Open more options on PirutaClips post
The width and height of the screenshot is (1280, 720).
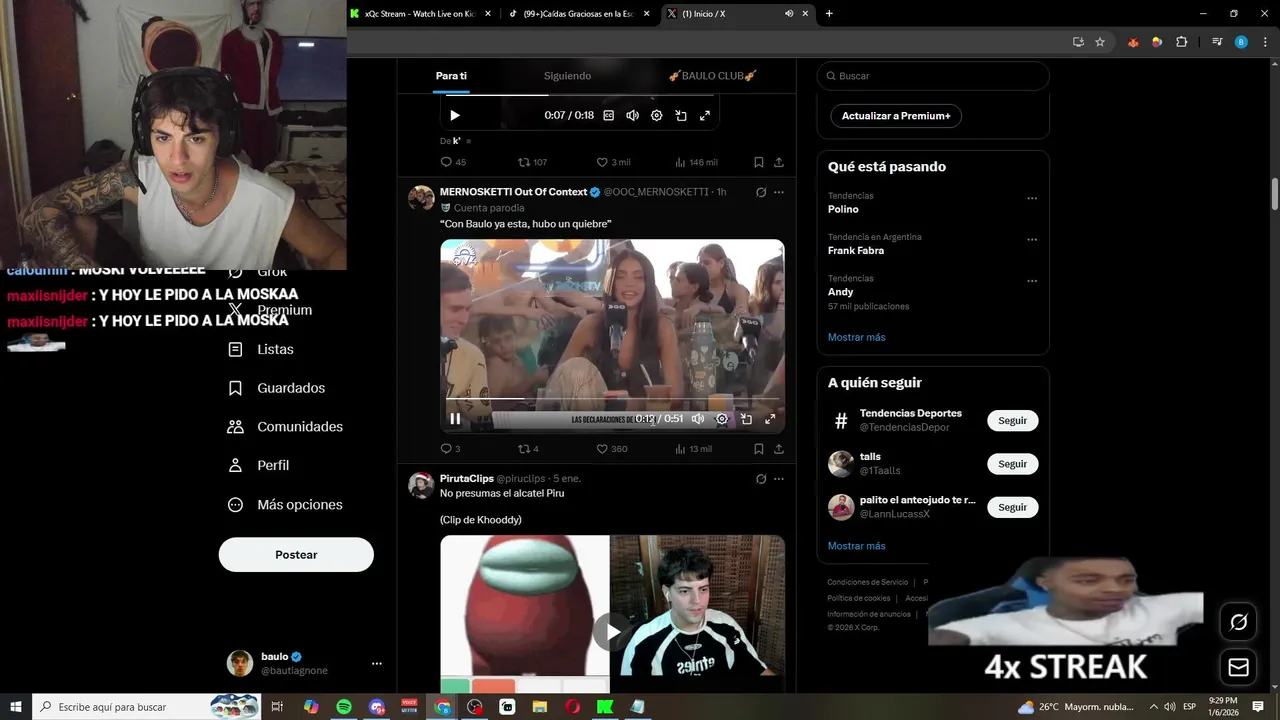tap(779, 479)
